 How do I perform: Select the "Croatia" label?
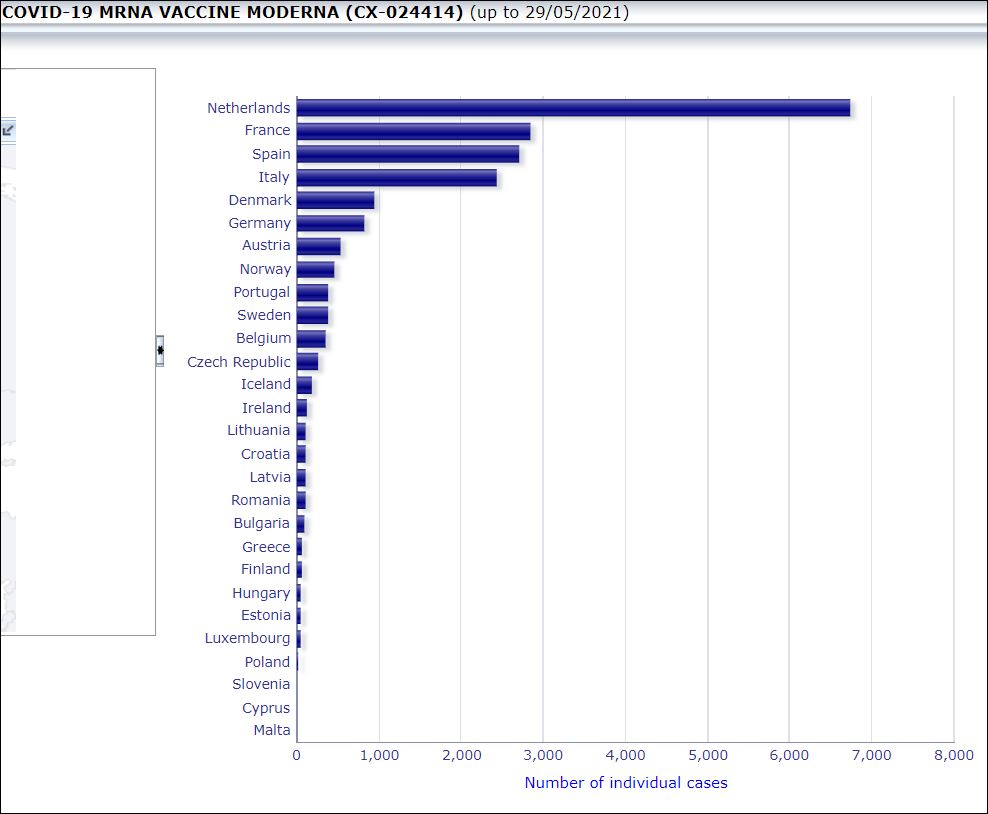(265, 454)
